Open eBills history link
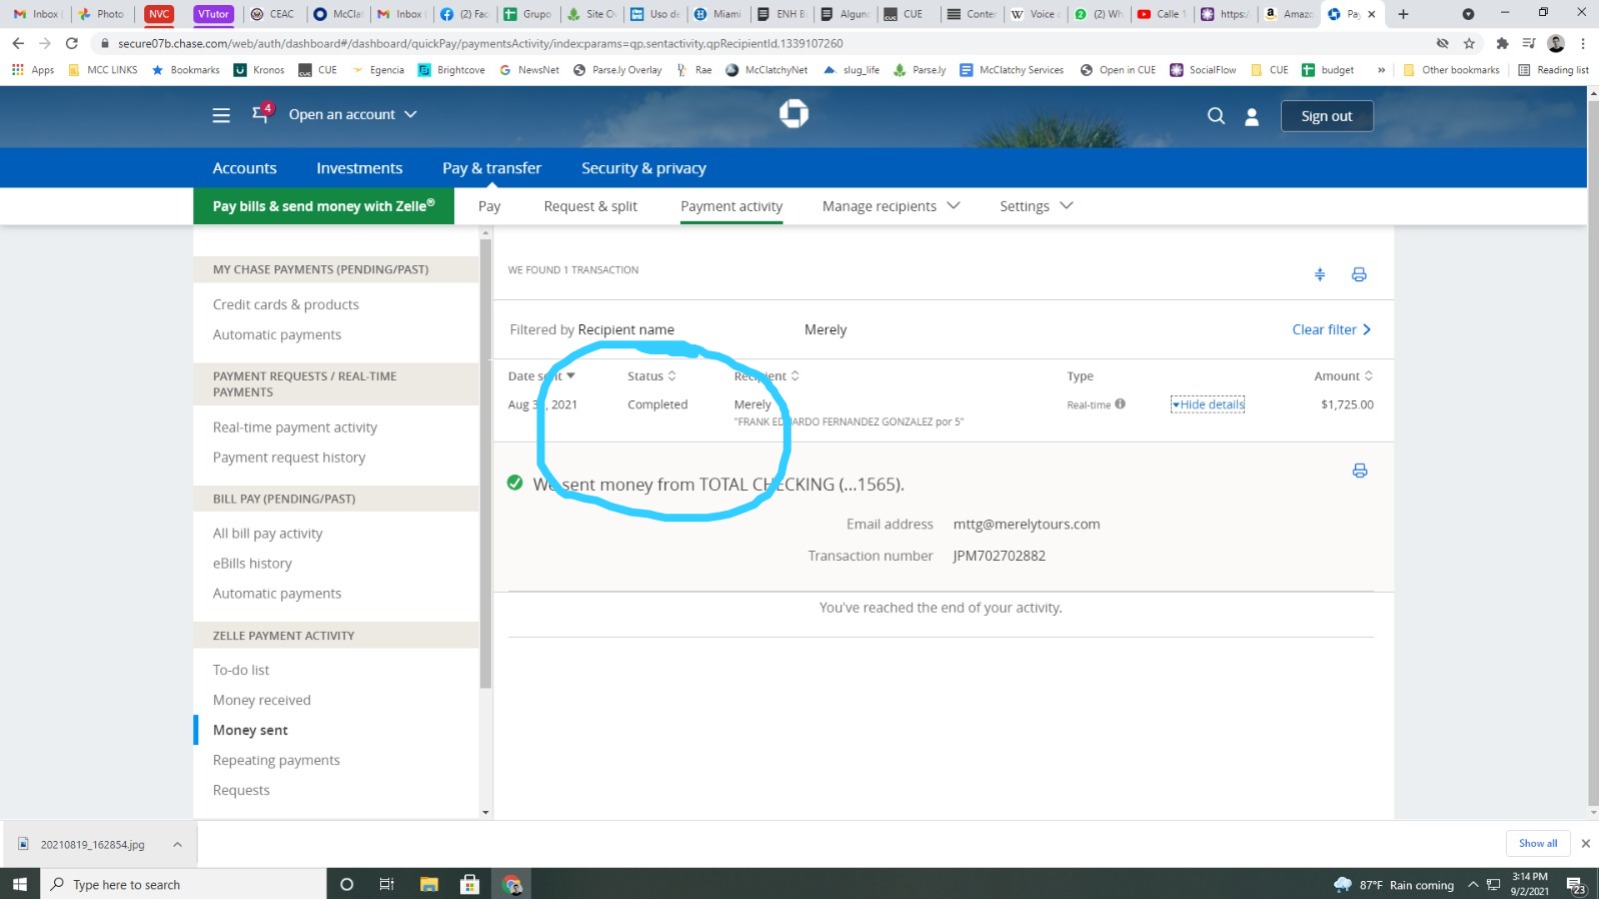1599x899 pixels. (252, 563)
